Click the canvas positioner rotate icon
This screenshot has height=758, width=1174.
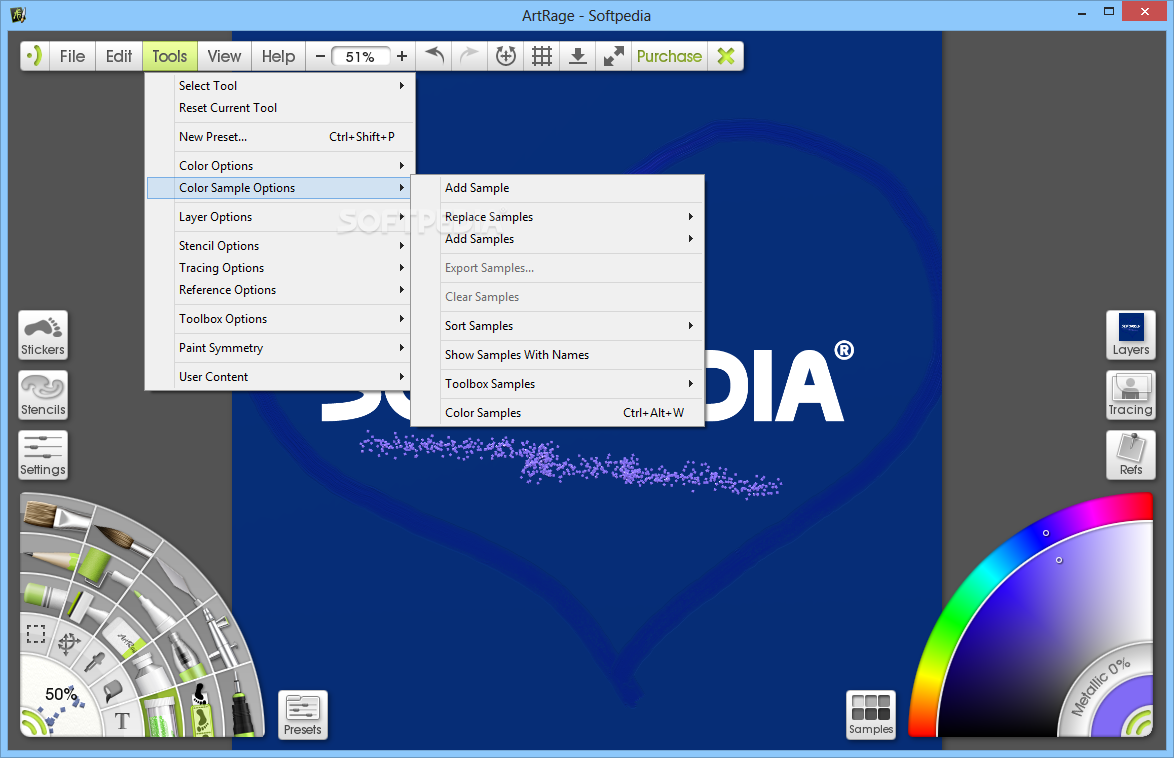(506, 56)
